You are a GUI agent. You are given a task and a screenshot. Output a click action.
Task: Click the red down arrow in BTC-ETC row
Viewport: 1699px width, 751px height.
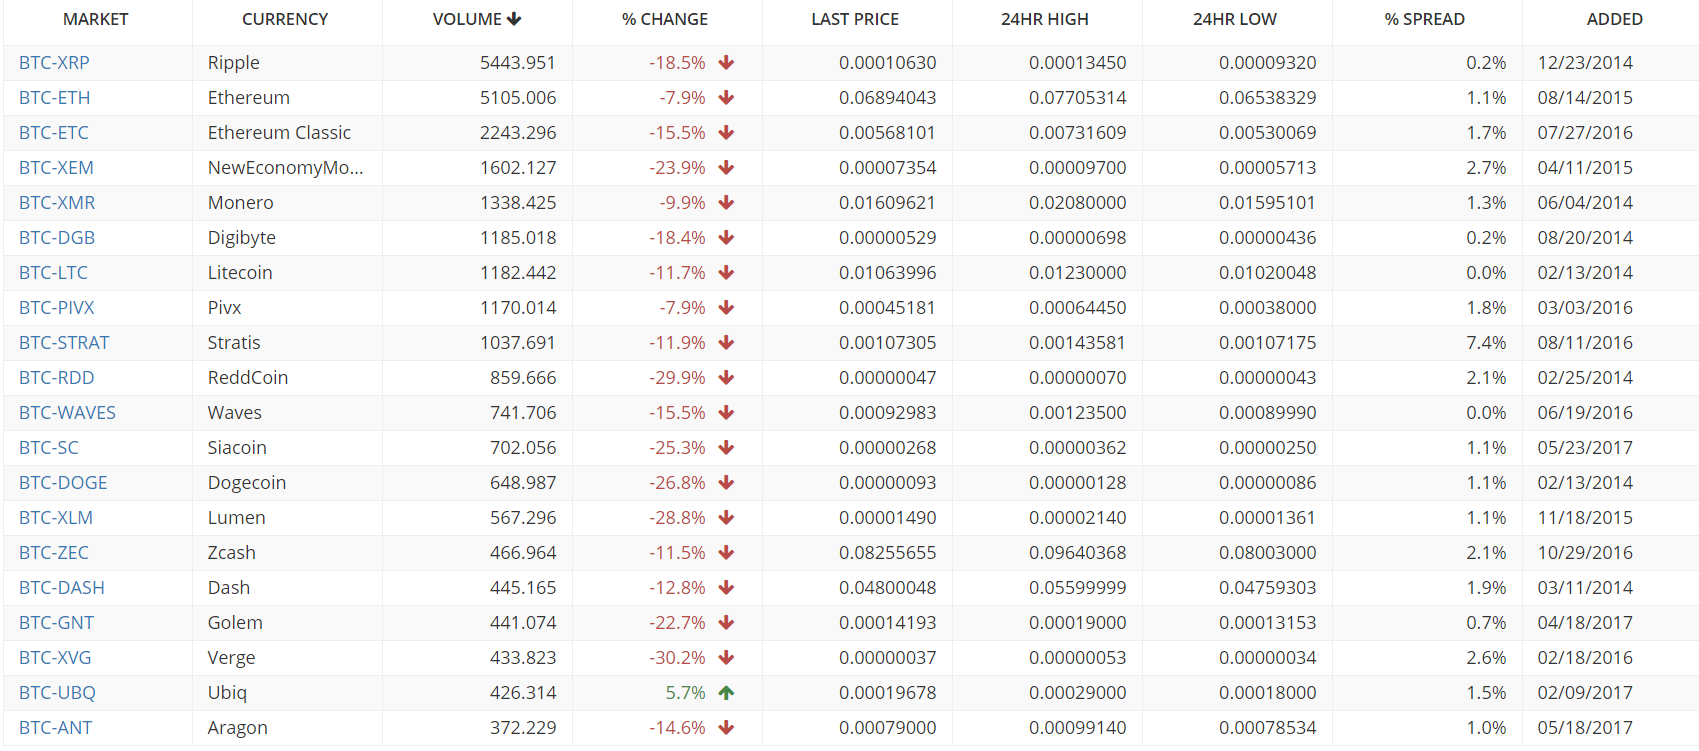pyautogui.click(x=726, y=133)
